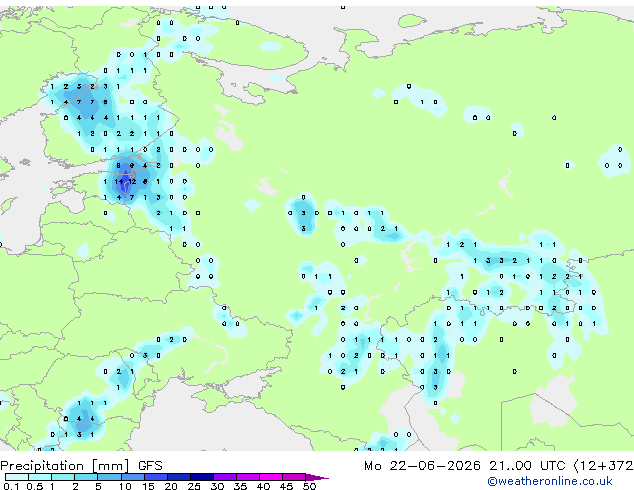Click the over-50 mm legend arrow tip
Viewport: 634px width, 490px height.
coord(317,478)
